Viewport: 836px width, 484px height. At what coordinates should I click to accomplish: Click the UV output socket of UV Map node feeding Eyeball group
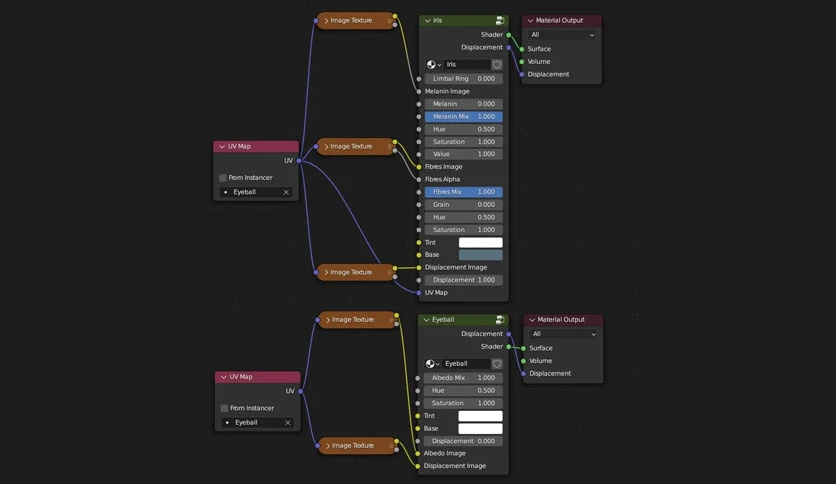click(x=301, y=391)
